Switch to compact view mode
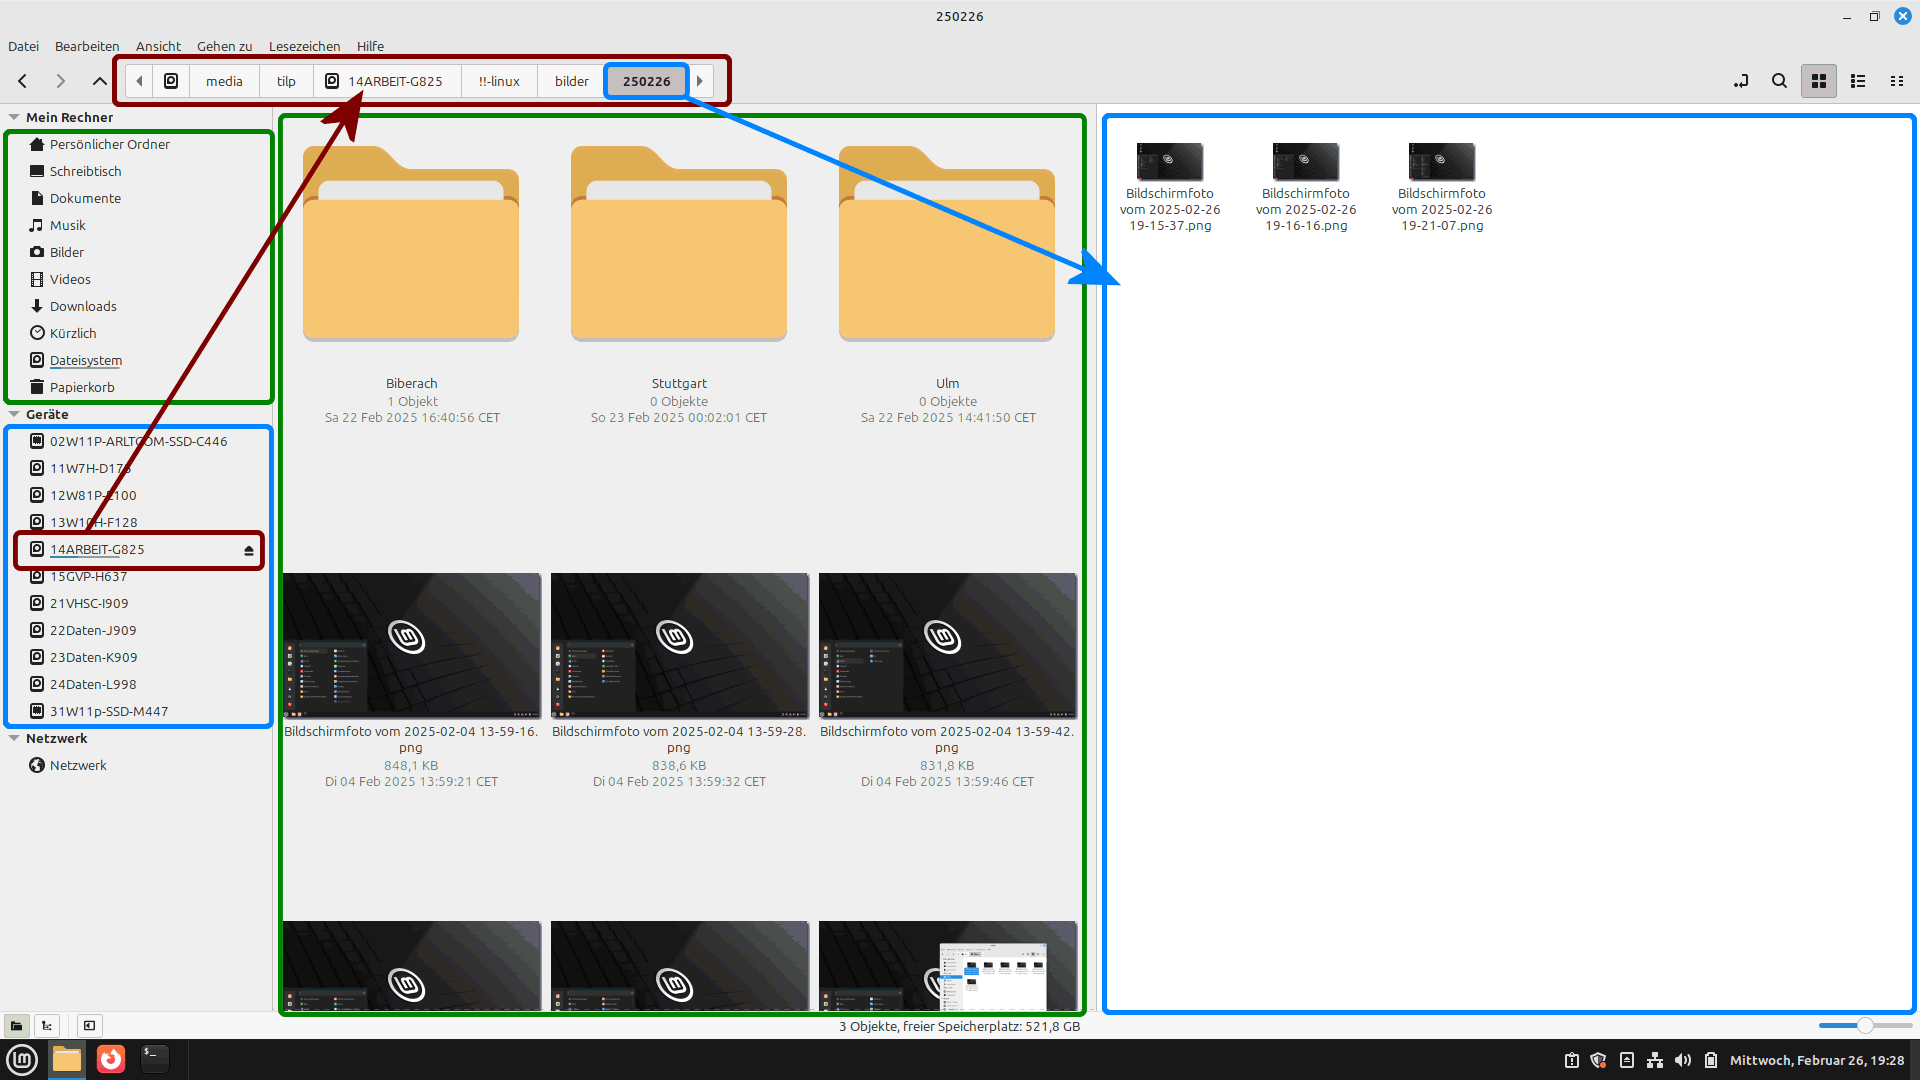This screenshot has height=1080, width=1920. 1896,81
